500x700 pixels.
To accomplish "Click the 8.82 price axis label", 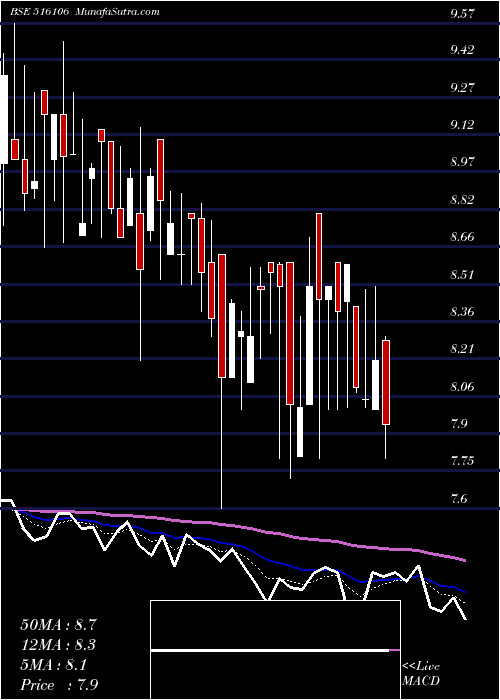I will tap(462, 199).
